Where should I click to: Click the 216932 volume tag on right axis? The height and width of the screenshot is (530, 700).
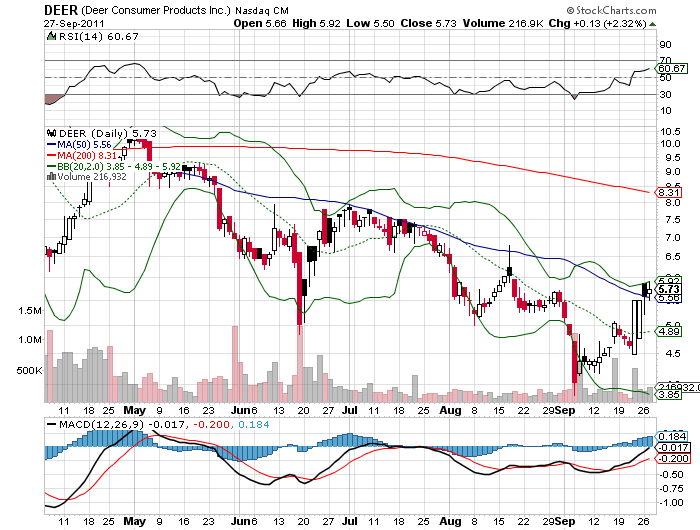tap(677, 387)
